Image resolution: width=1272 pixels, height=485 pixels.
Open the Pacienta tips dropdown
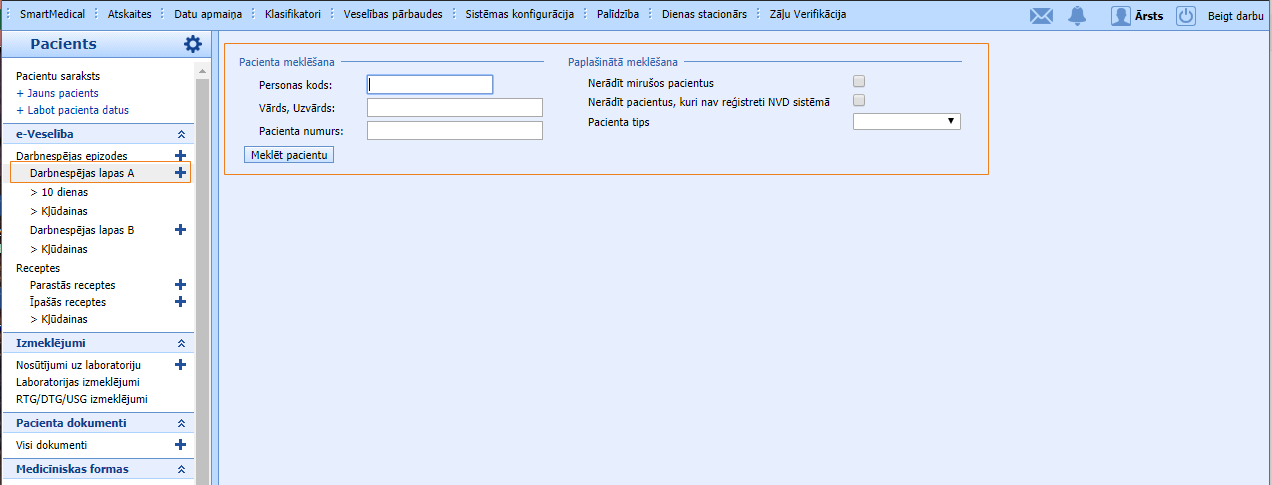(x=906, y=121)
